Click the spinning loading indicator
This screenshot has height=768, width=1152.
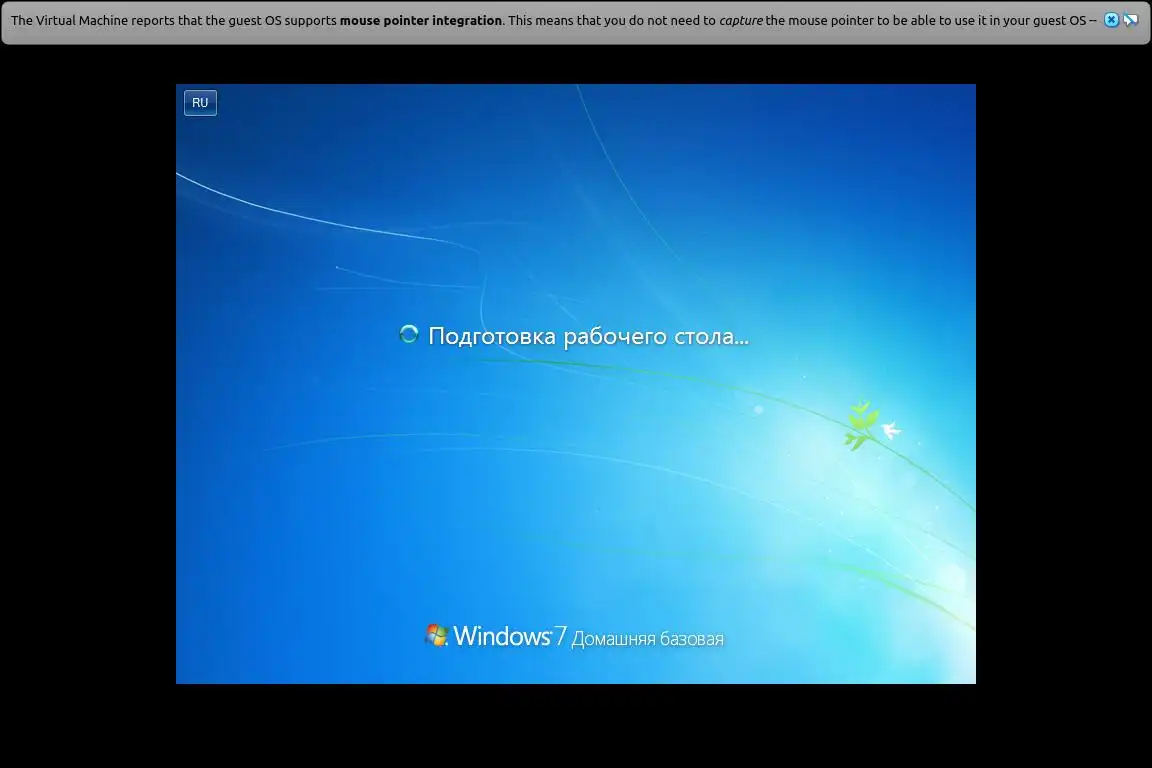(408, 334)
